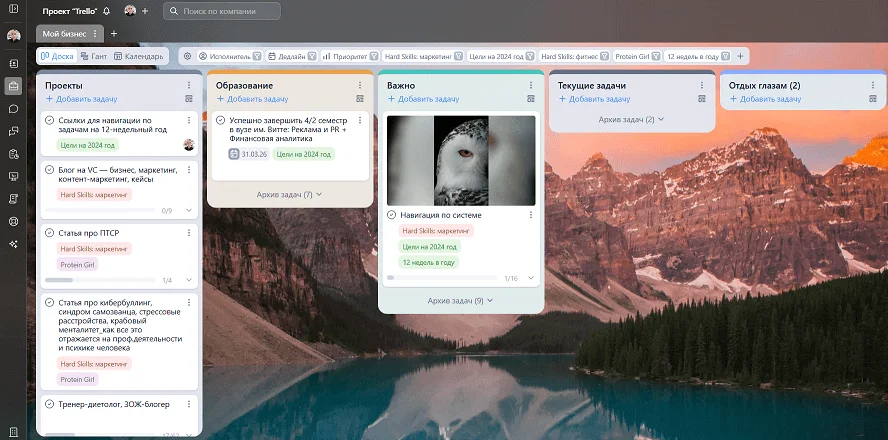Viewport: 888px width, 440px height.
Task: Expand subtasks chevron on Навигация по системе card
Action: tap(531, 278)
